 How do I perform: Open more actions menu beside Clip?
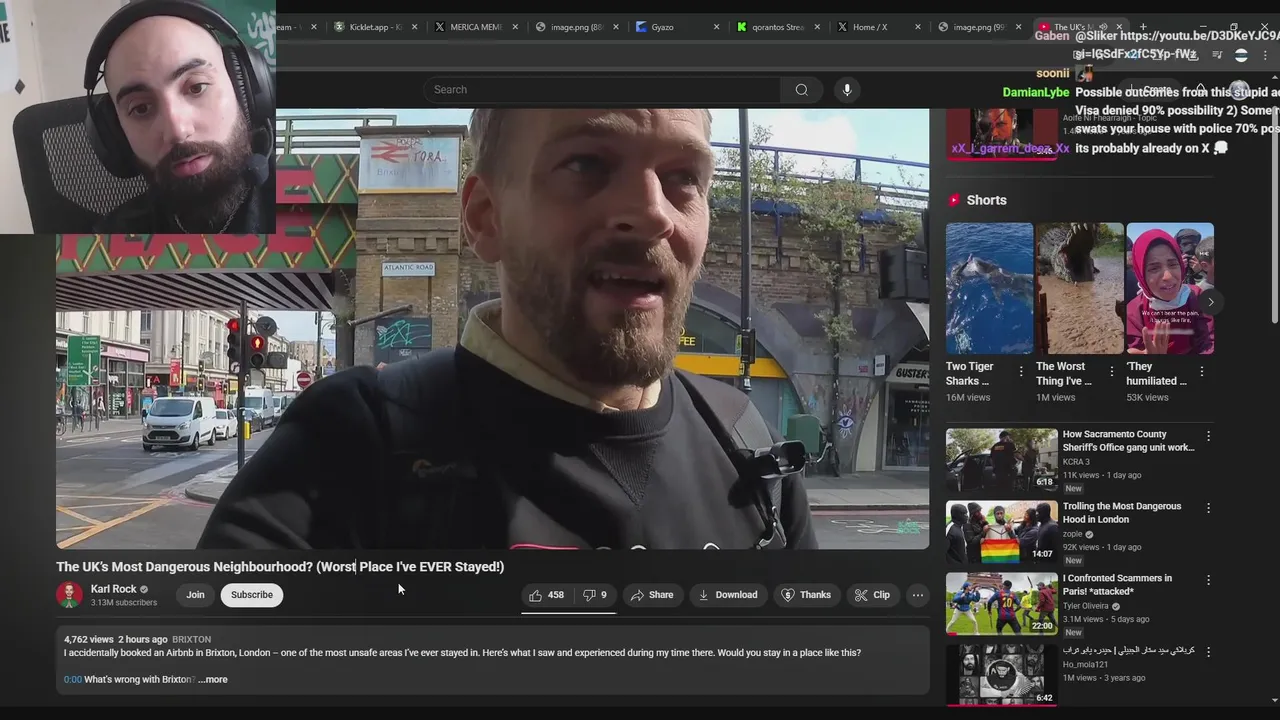(917, 595)
